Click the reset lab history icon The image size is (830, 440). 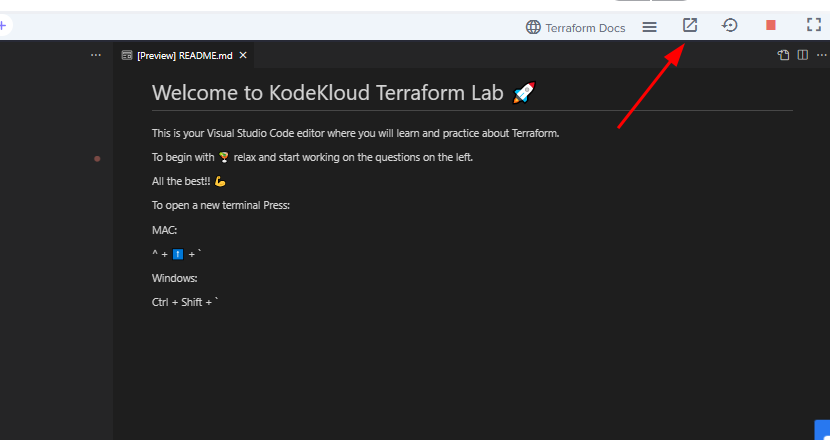(730, 26)
